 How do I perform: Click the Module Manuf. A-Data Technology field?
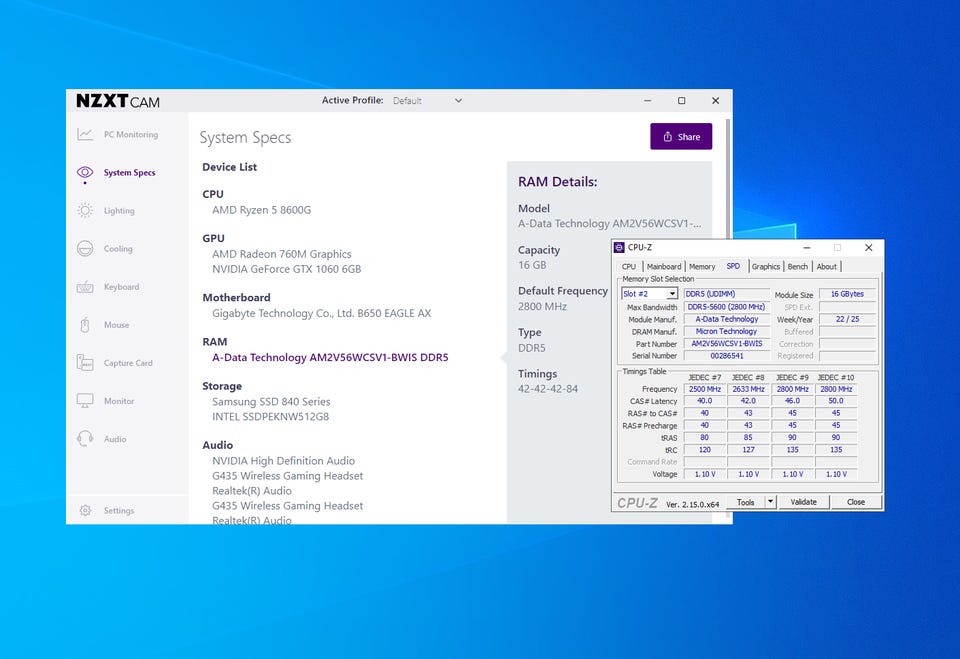click(727, 319)
